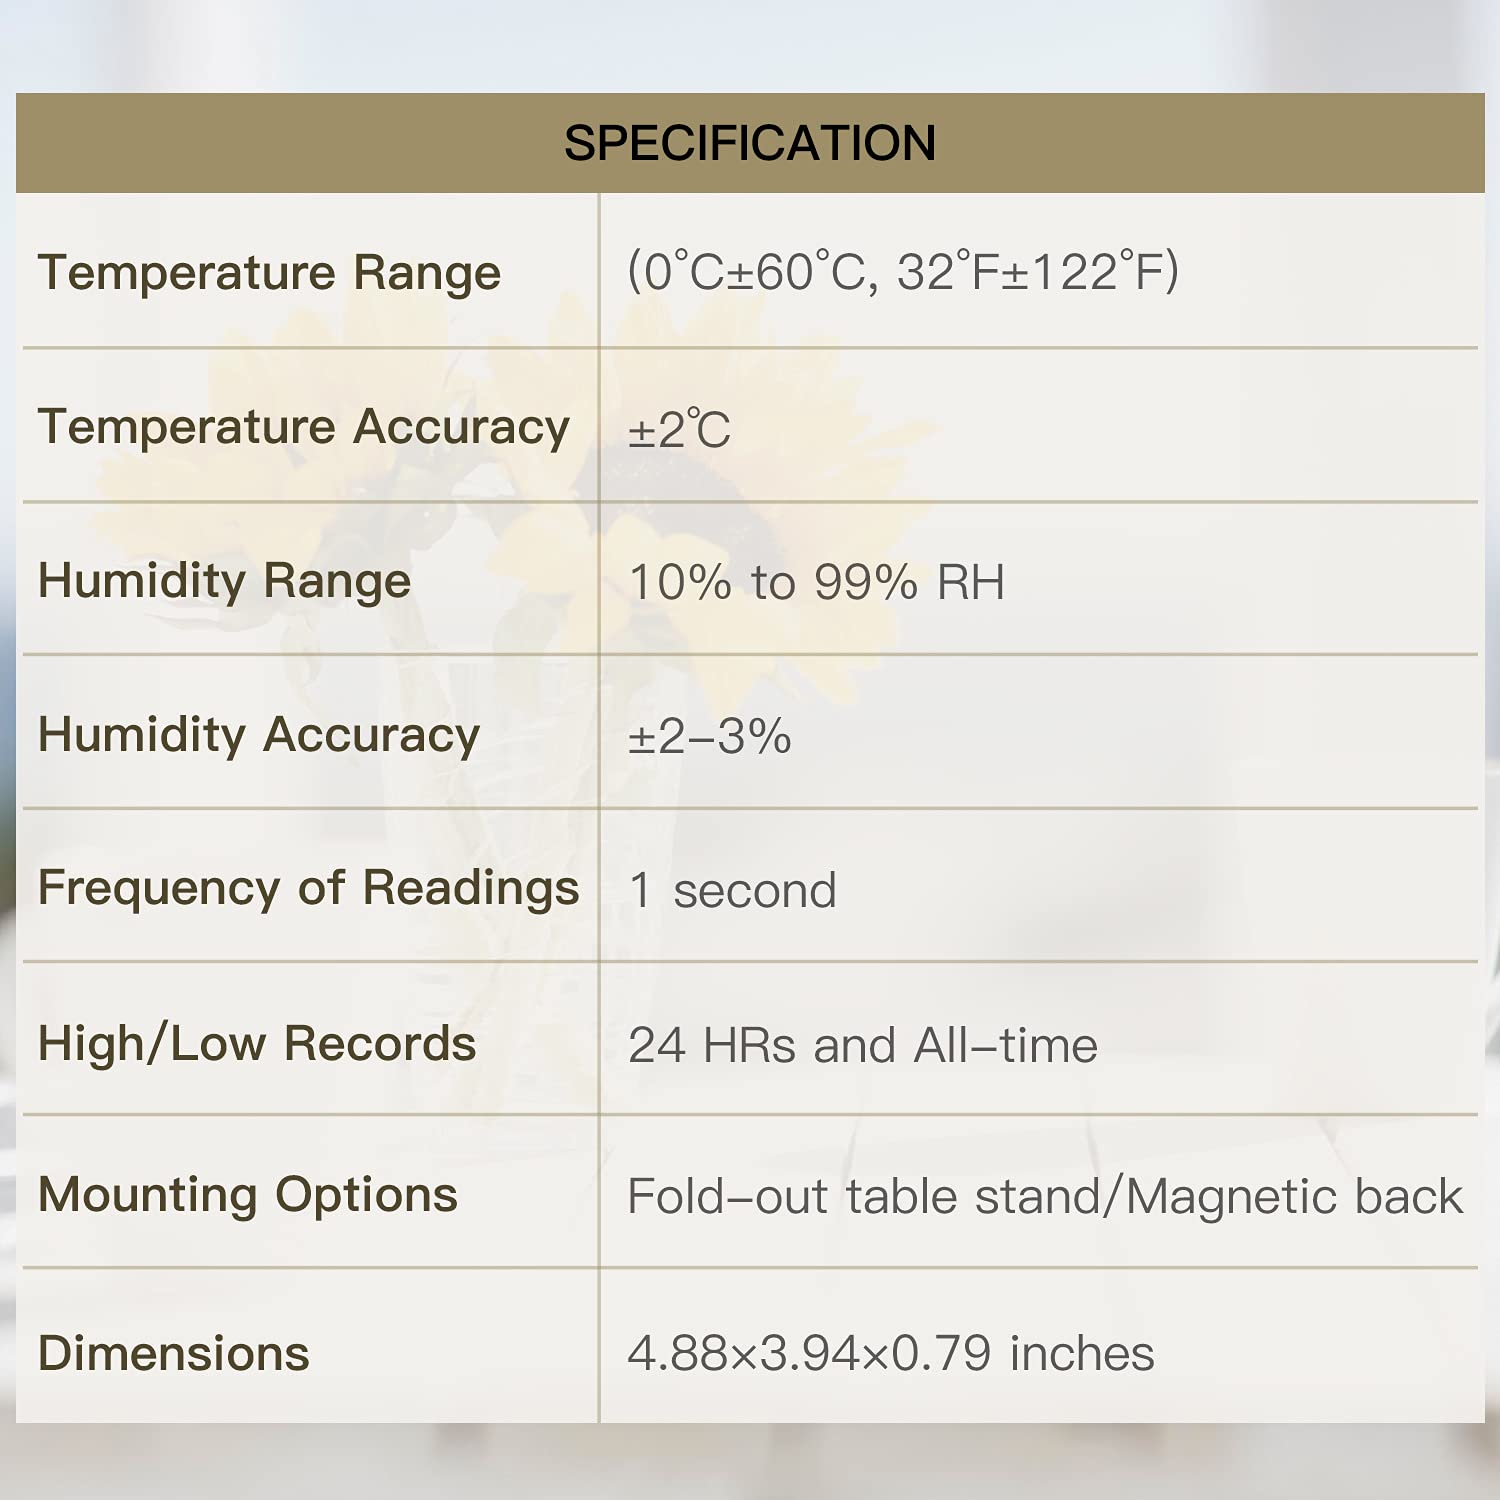The image size is (1500, 1500).
Task: Click the 4.88×3.94×0.79 inches value
Action: pos(891,1353)
